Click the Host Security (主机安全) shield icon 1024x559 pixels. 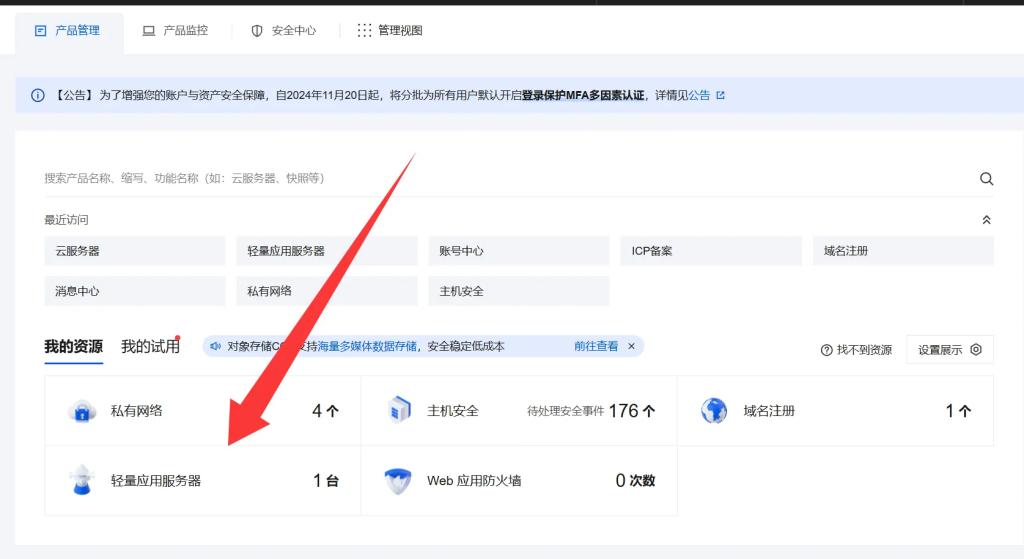coord(399,411)
